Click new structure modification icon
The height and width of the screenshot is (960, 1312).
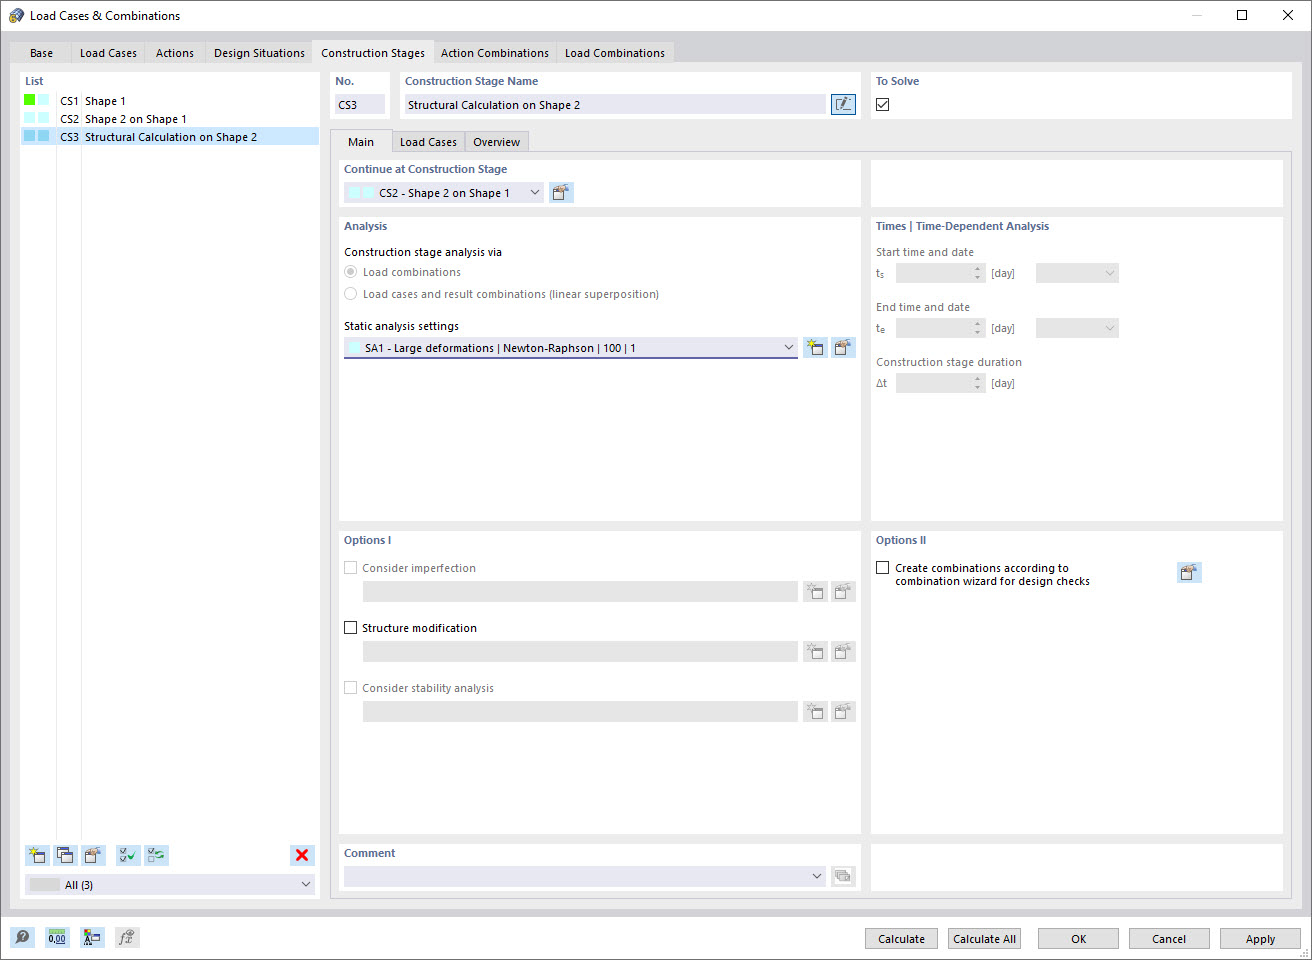click(815, 651)
